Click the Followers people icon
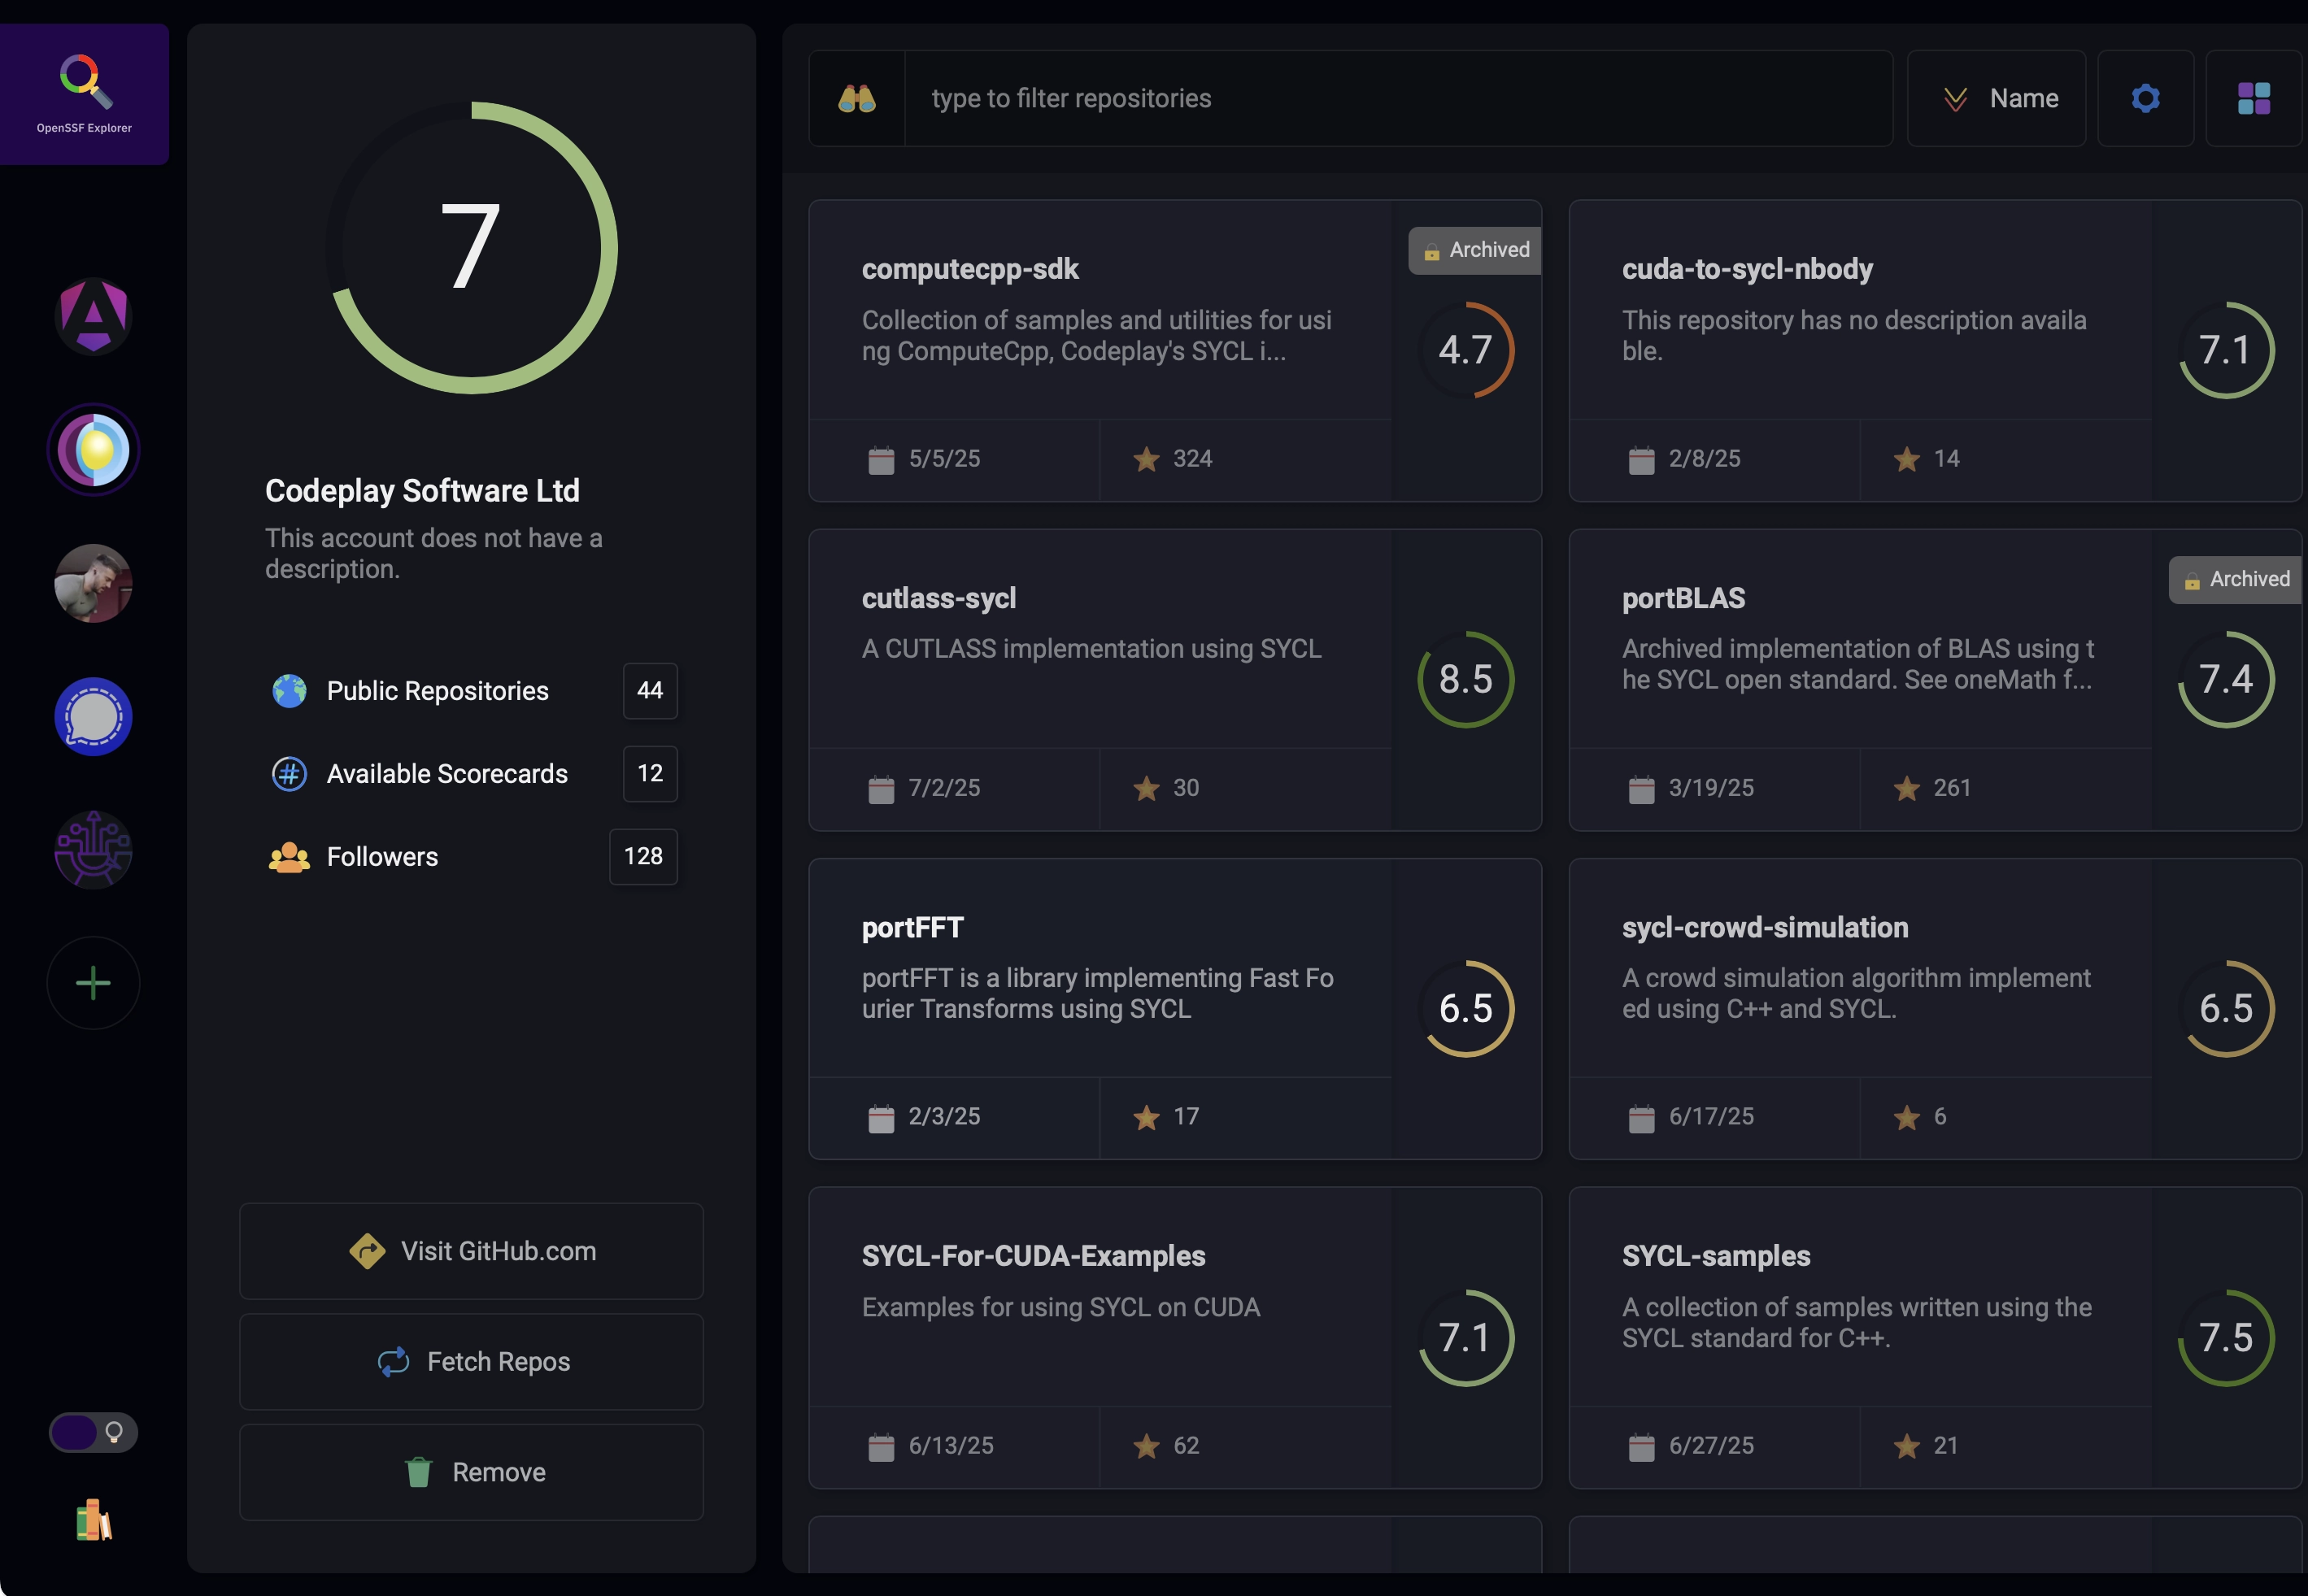Image resolution: width=2308 pixels, height=1596 pixels. click(x=289, y=857)
